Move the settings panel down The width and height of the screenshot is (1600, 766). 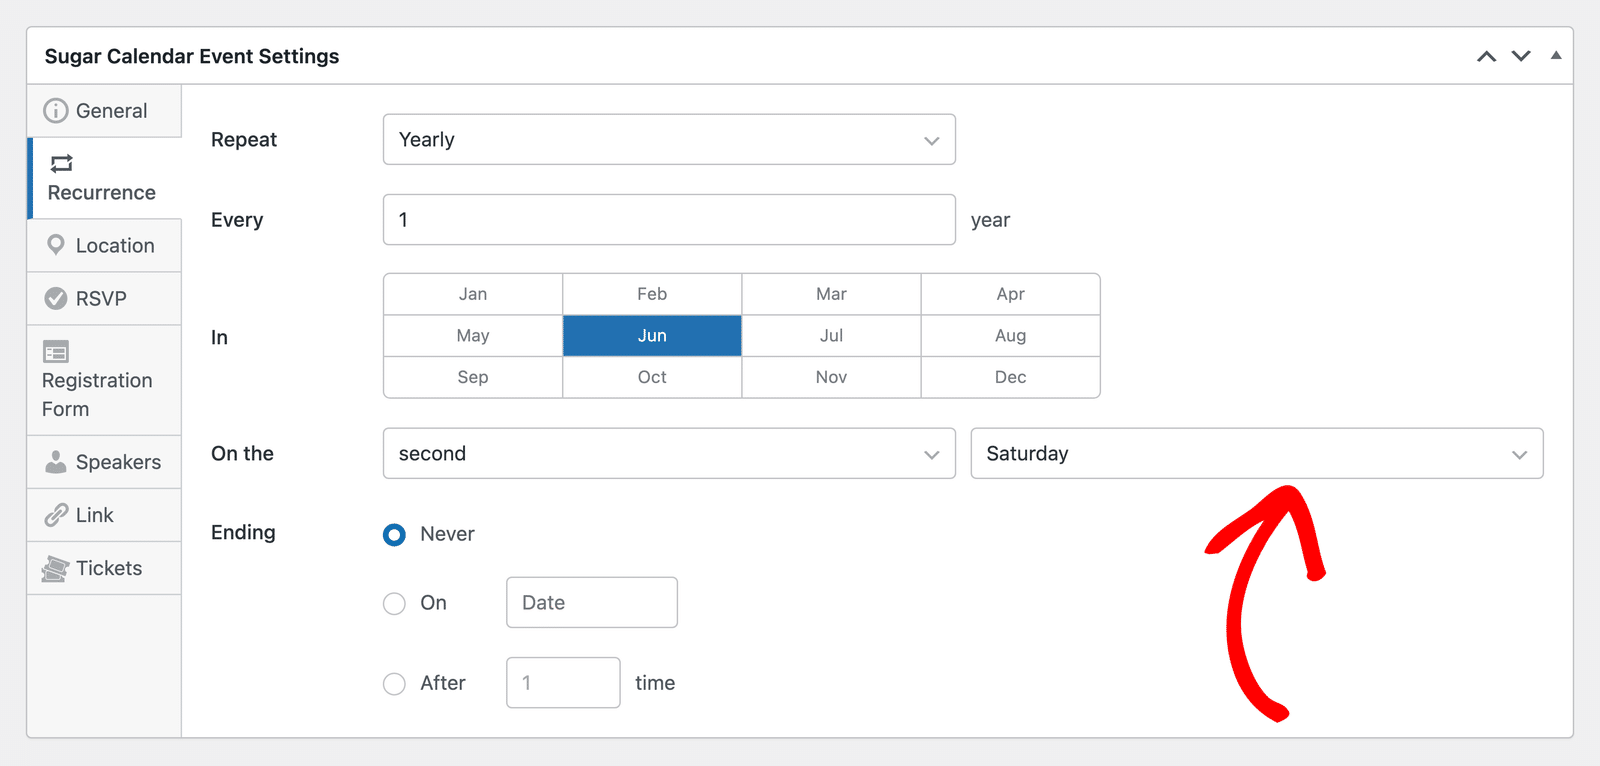point(1521,56)
